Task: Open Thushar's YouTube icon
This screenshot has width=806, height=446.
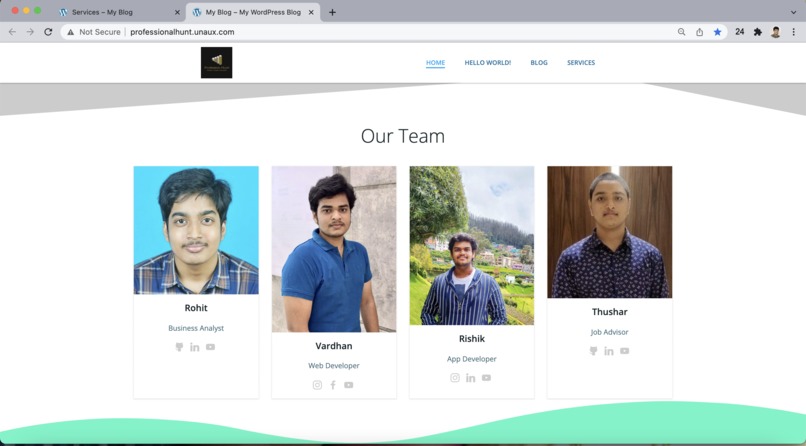Action: (x=625, y=351)
